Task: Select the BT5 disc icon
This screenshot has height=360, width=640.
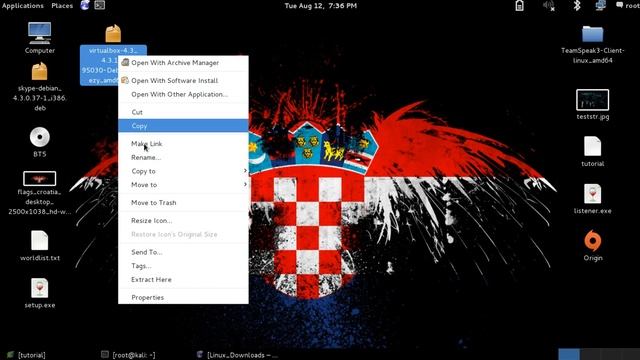Action: pos(40,137)
